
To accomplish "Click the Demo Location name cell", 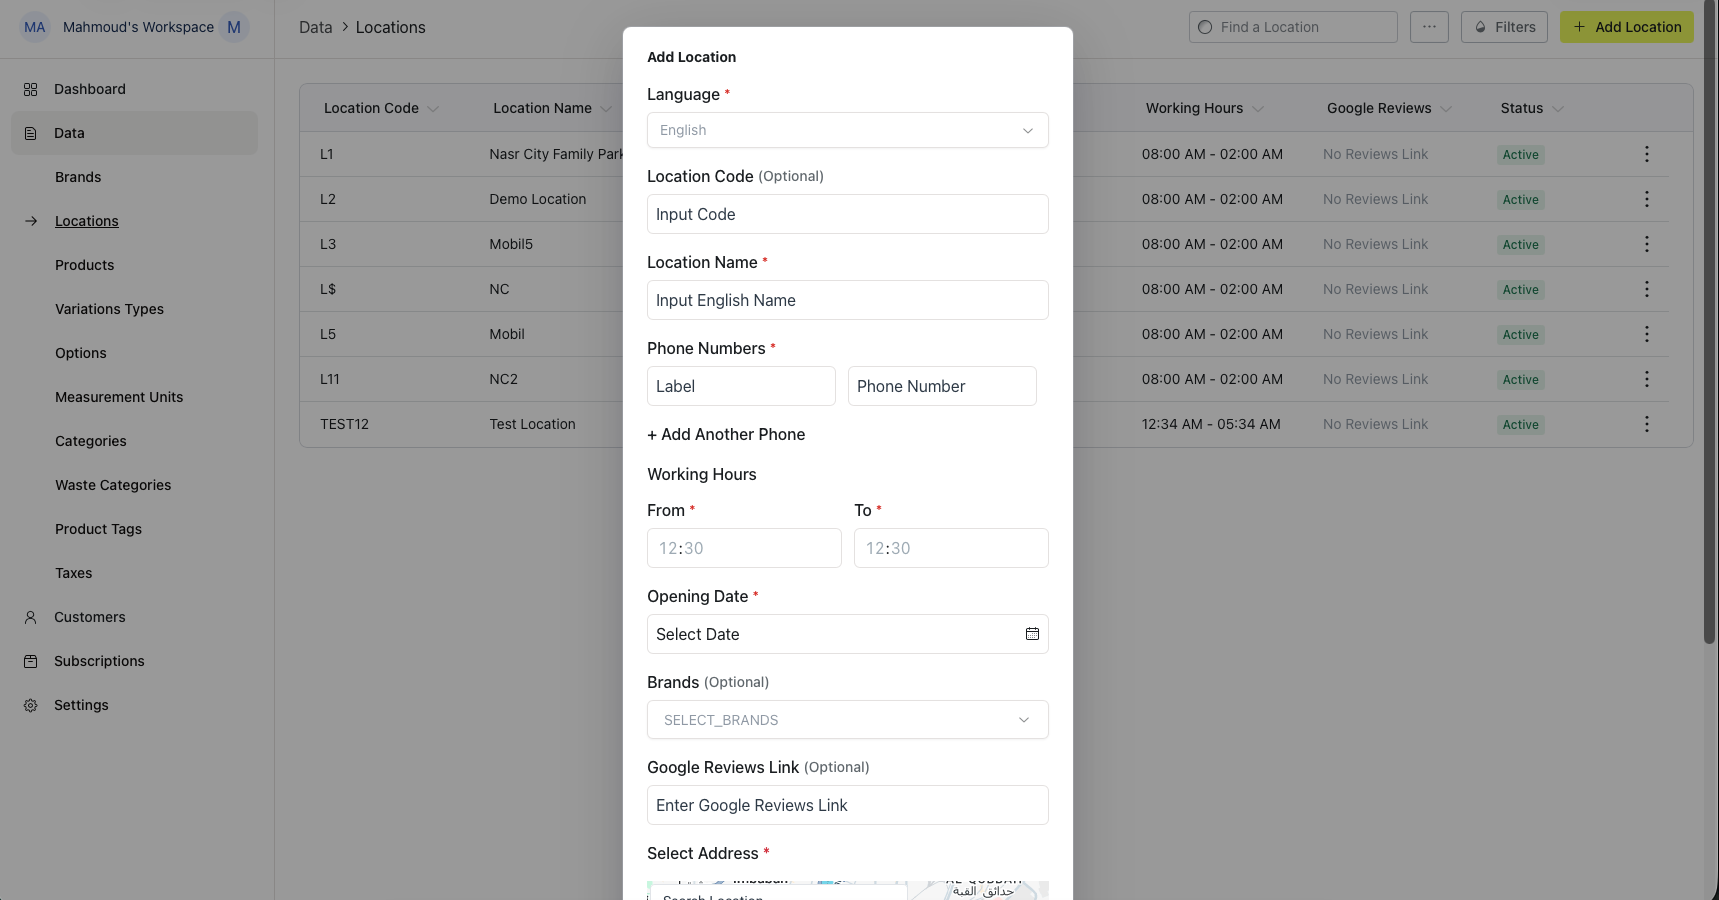I will point(538,199).
